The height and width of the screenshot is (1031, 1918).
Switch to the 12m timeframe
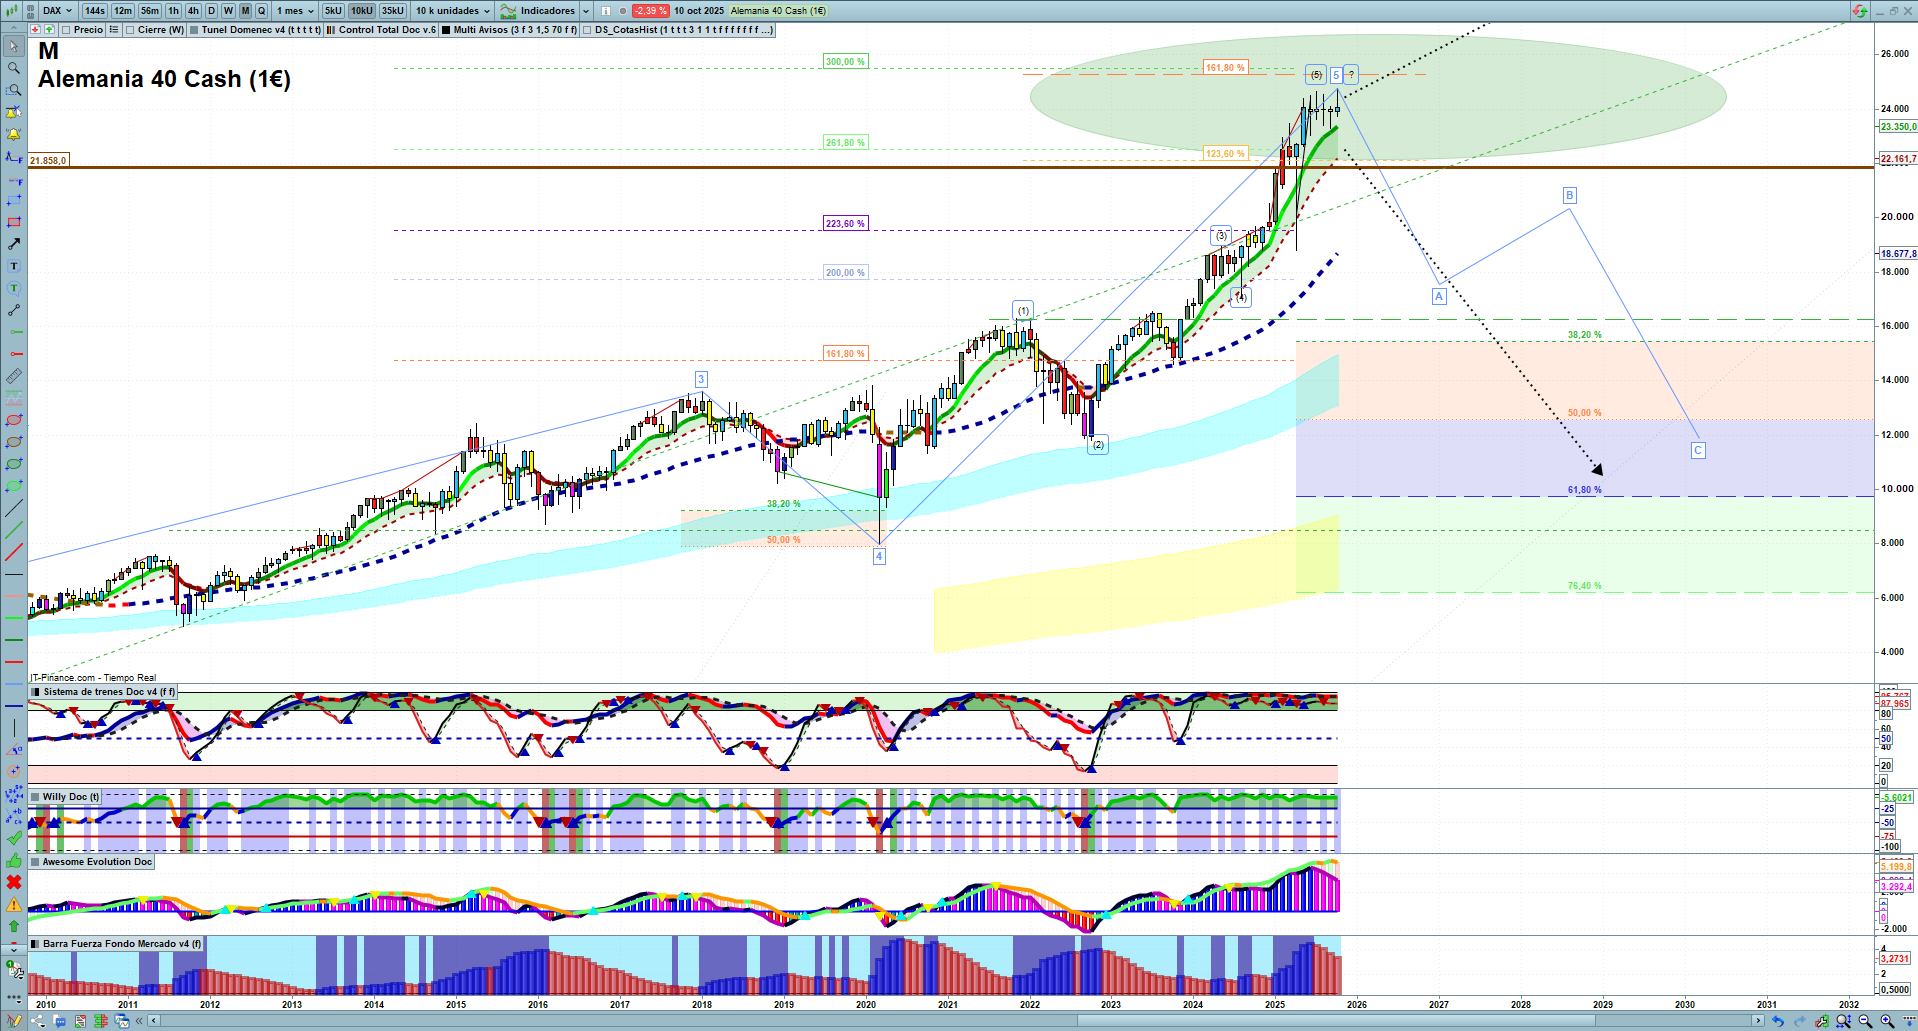(x=123, y=11)
